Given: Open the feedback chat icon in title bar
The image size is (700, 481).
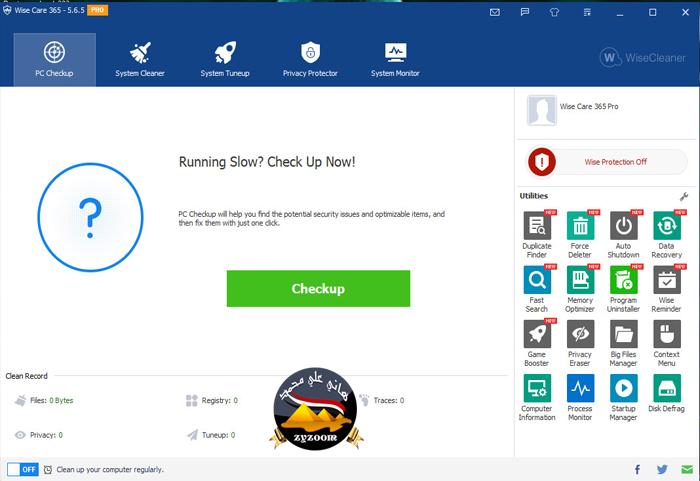Looking at the screenshot, I should pos(525,12).
